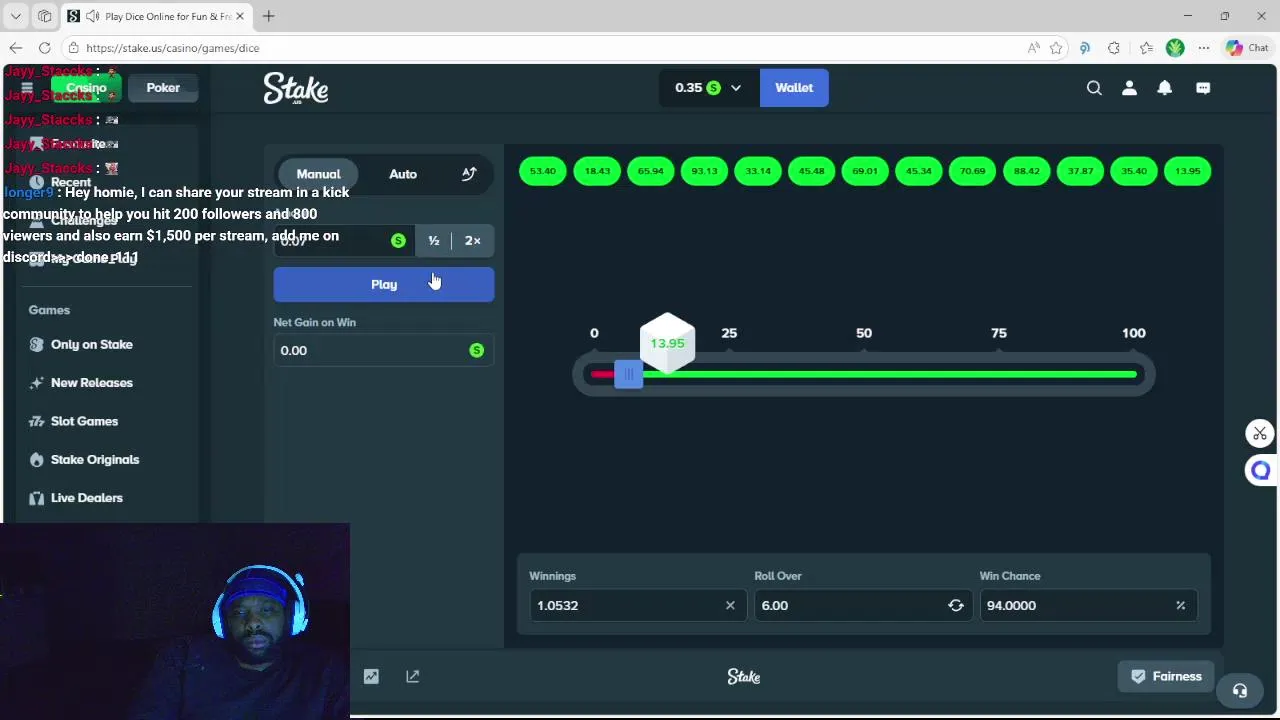Close the Play Dice Online browser tab
This screenshot has width=1280, height=720.
(x=240, y=16)
